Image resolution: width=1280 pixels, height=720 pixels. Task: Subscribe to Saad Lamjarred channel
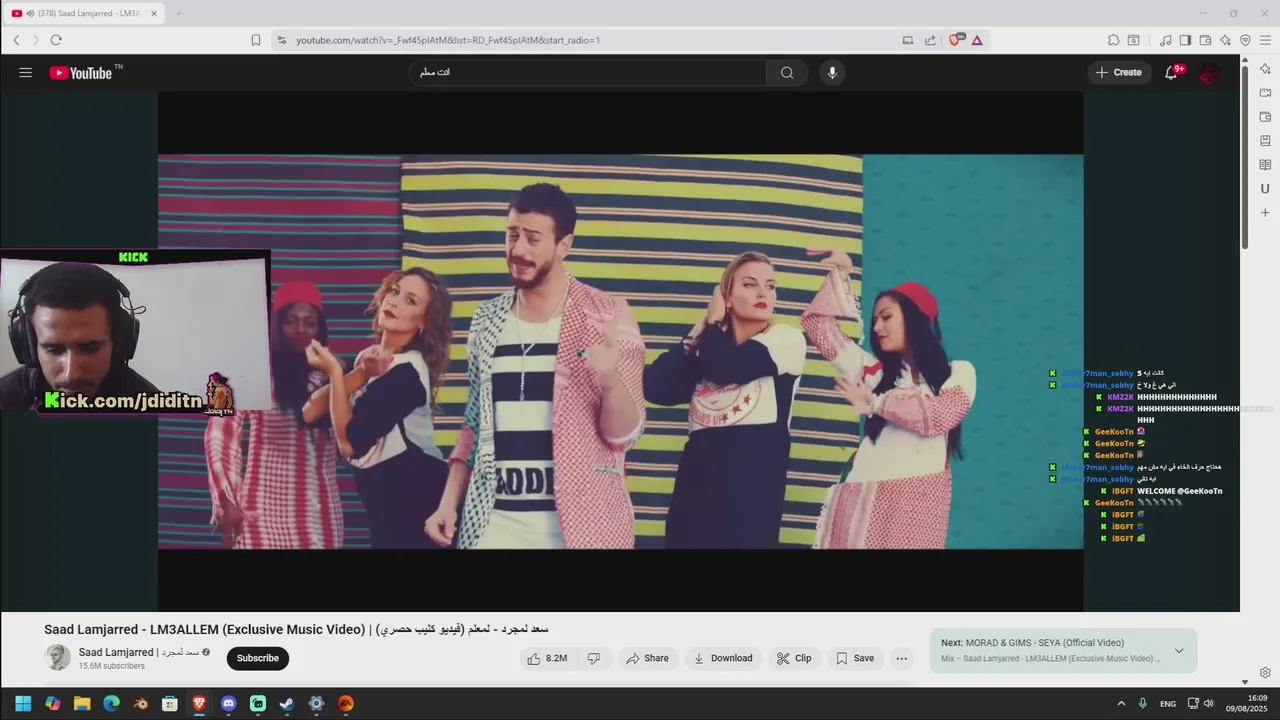258,658
